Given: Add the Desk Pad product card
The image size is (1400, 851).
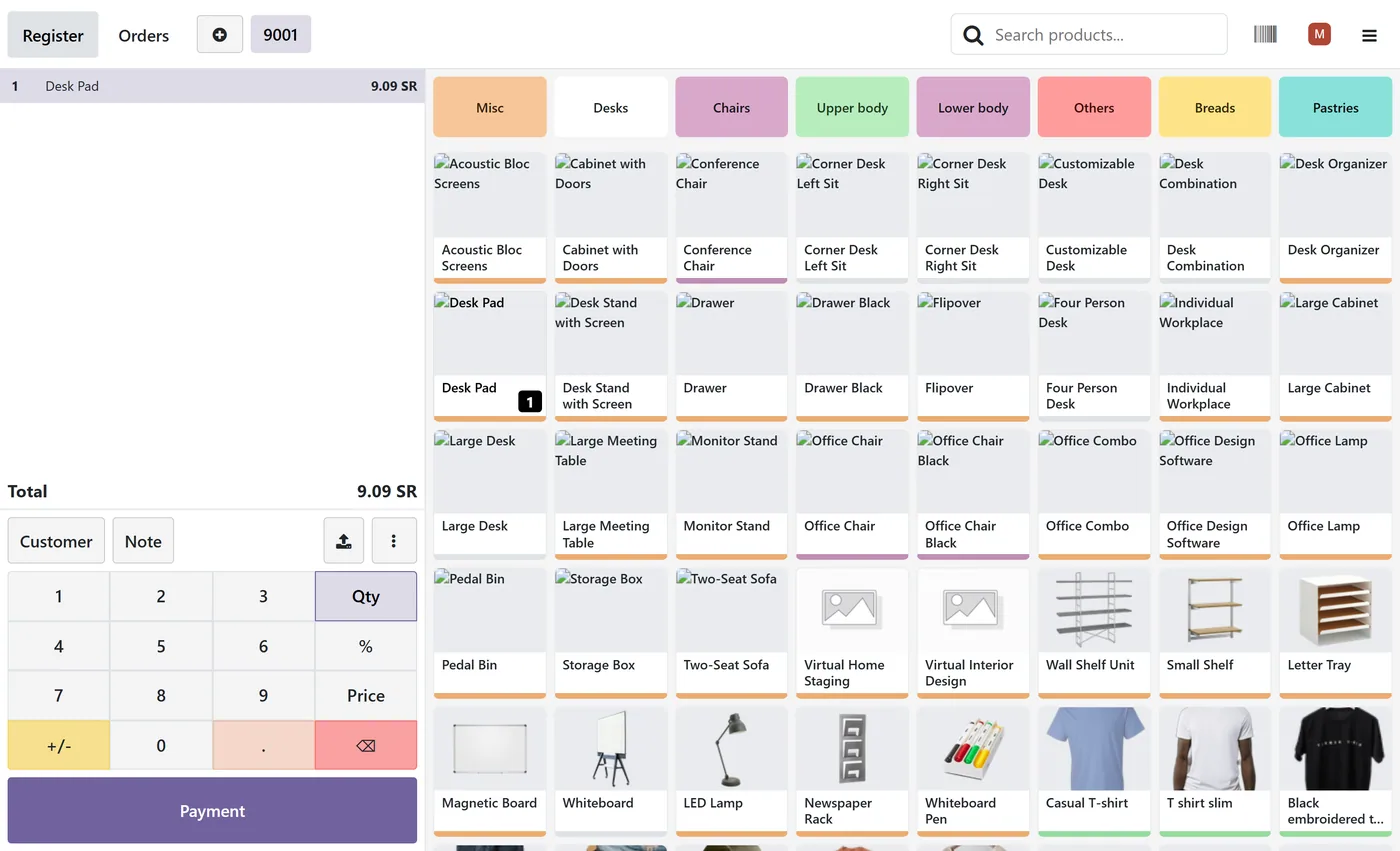Looking at the screenshot, I should pyautogui.click(x=490, y=356).
